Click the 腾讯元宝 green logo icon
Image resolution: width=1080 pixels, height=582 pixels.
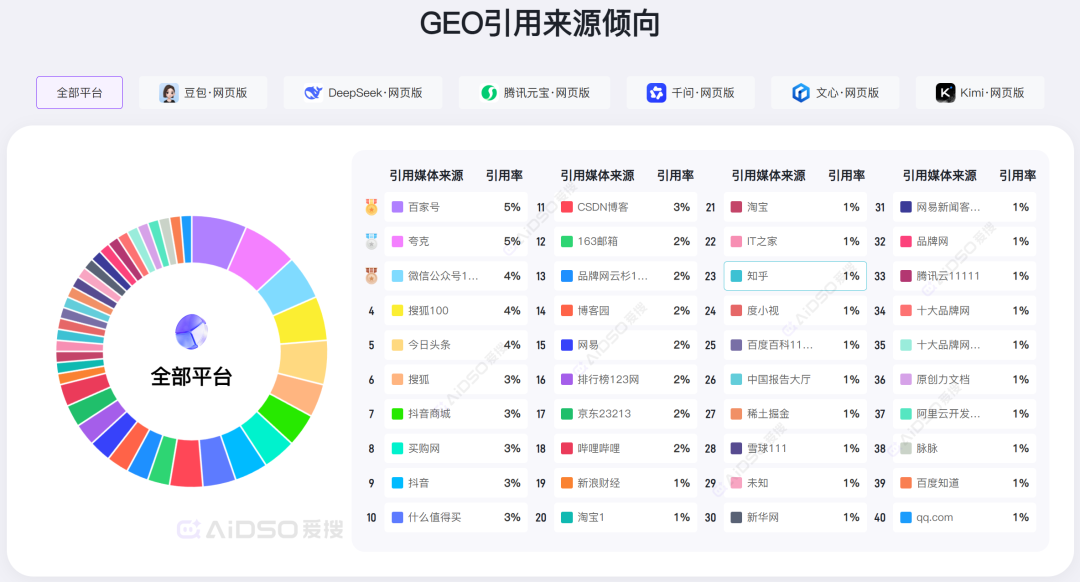click(x=488, y=93)
